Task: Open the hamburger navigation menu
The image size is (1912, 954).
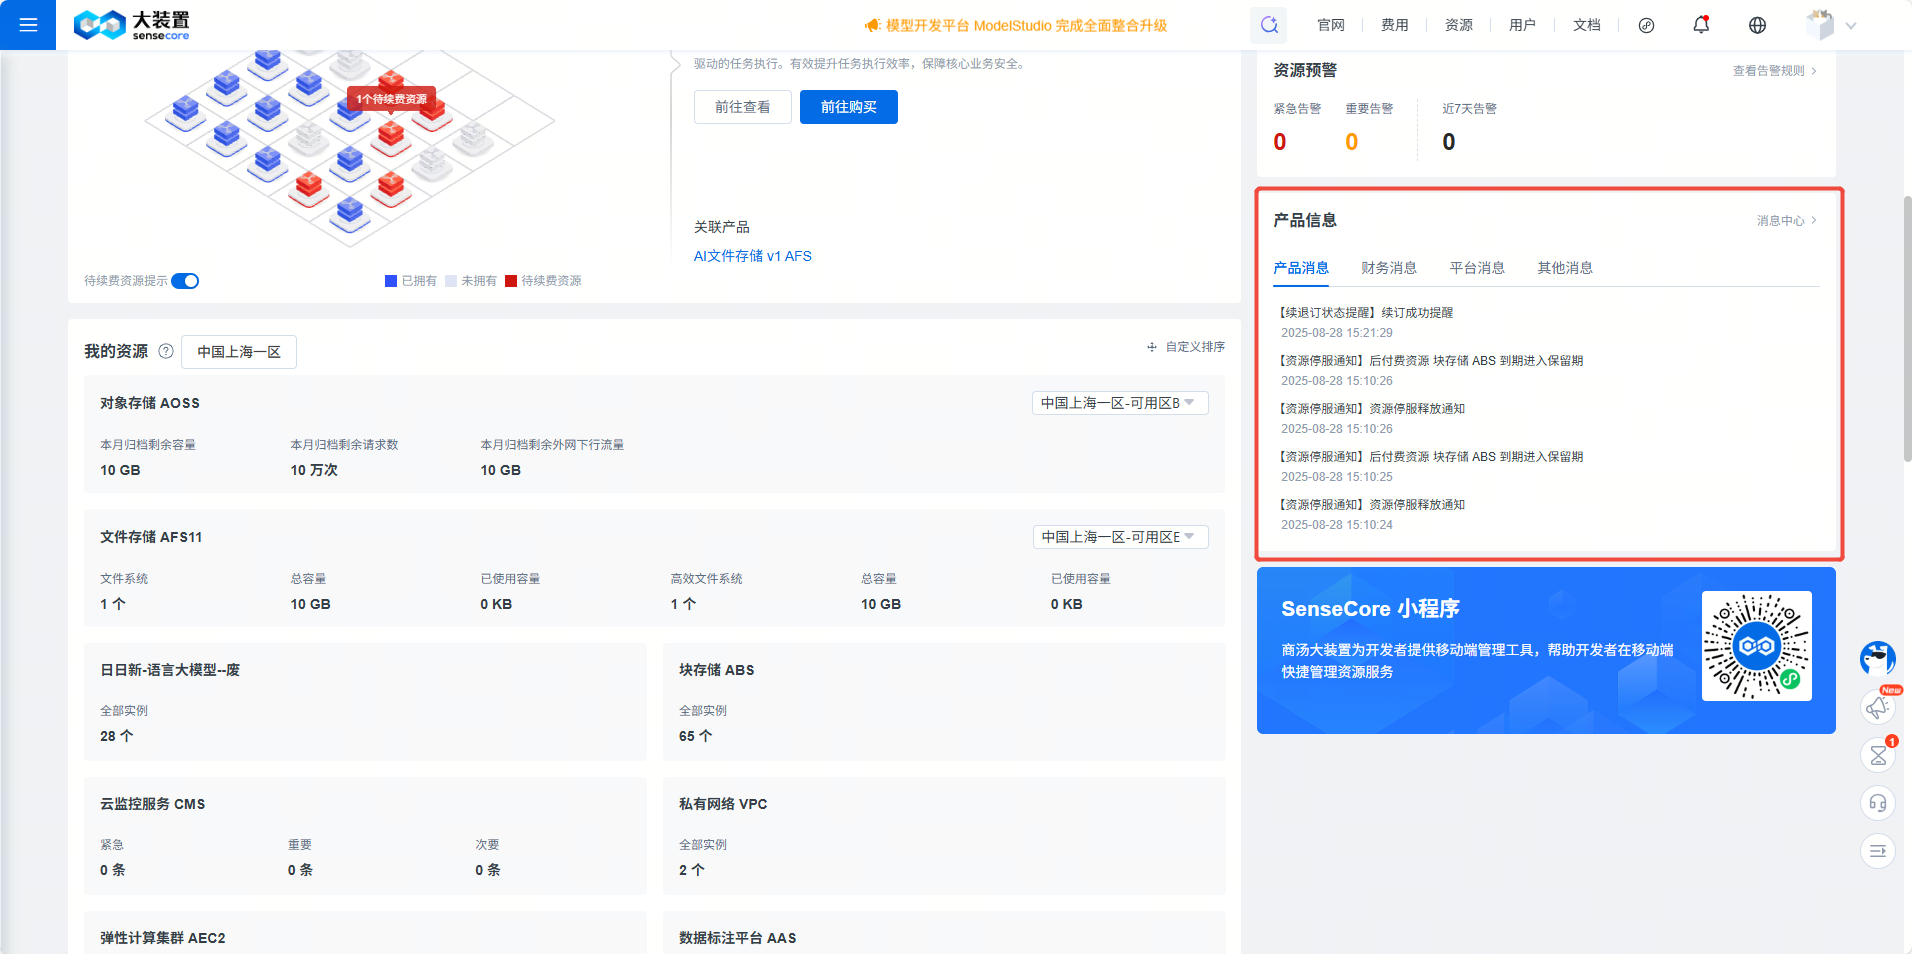Action: 27,25
